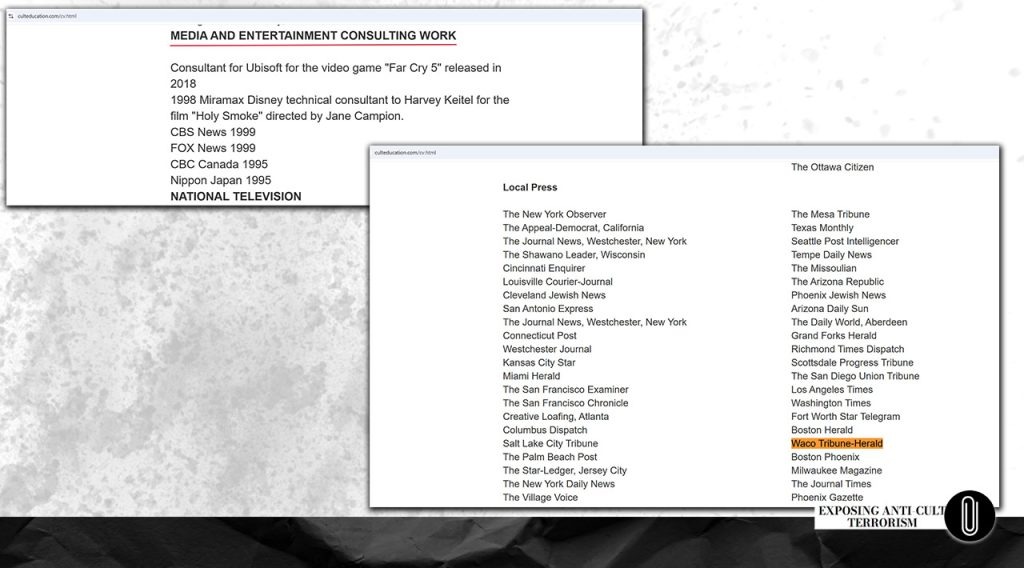Viewport: 1024px width, 568px height.
Task: Click 'Phoenix Gazette'
Action: coord(827,497)
